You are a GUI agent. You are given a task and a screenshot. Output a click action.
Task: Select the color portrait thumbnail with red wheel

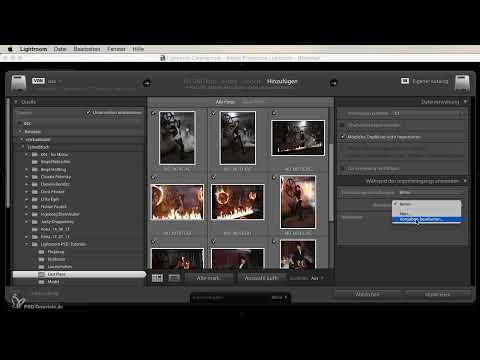point(298,202)
